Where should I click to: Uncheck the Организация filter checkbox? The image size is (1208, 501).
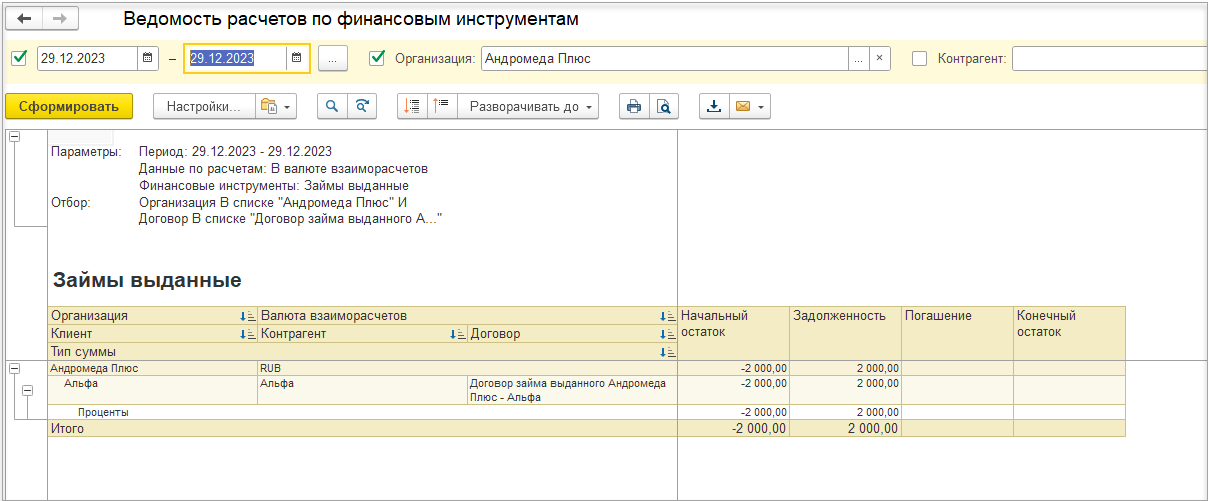point(377,58)
